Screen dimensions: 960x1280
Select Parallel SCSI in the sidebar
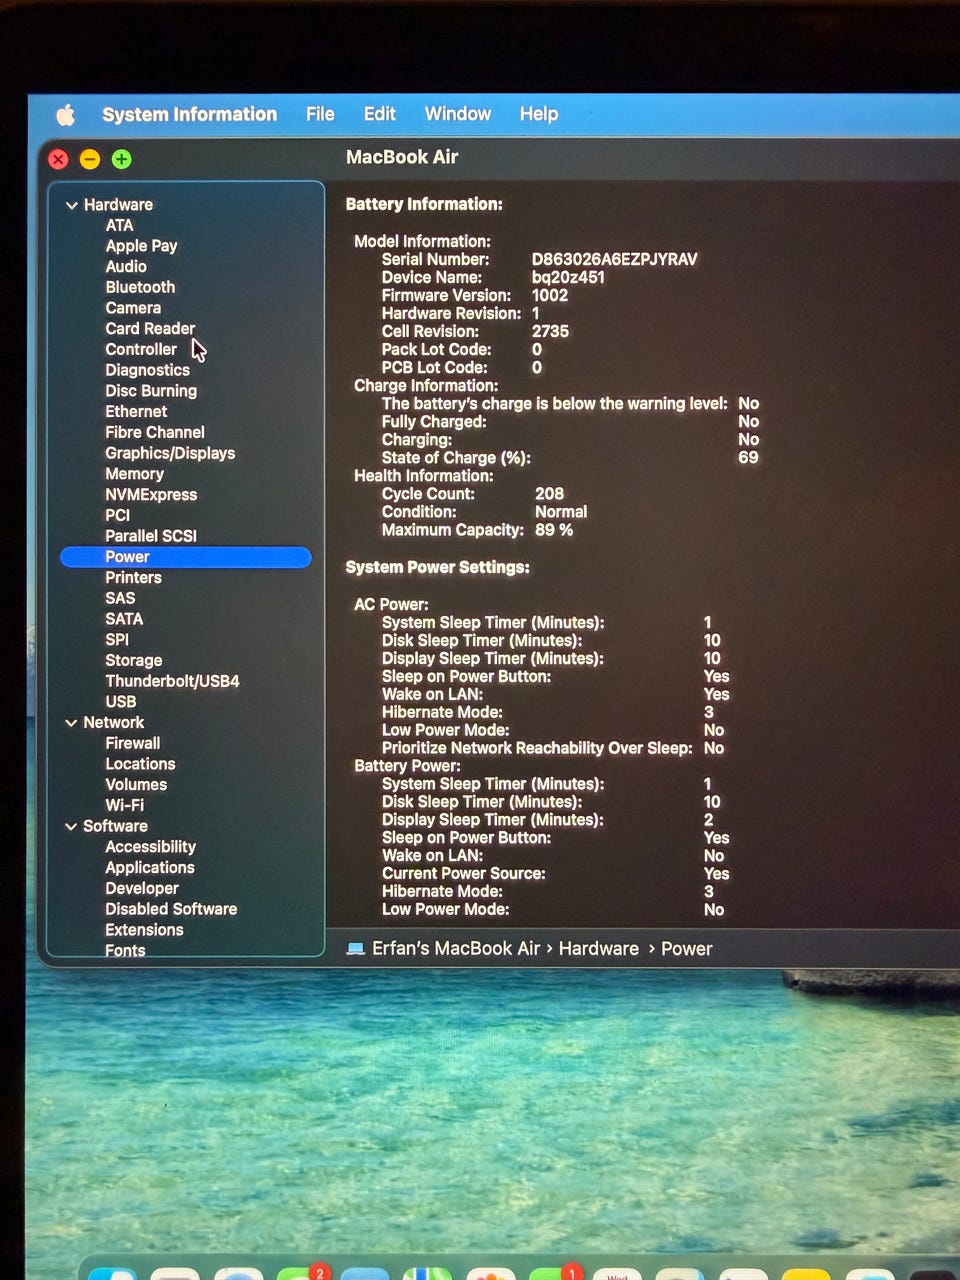151,537
